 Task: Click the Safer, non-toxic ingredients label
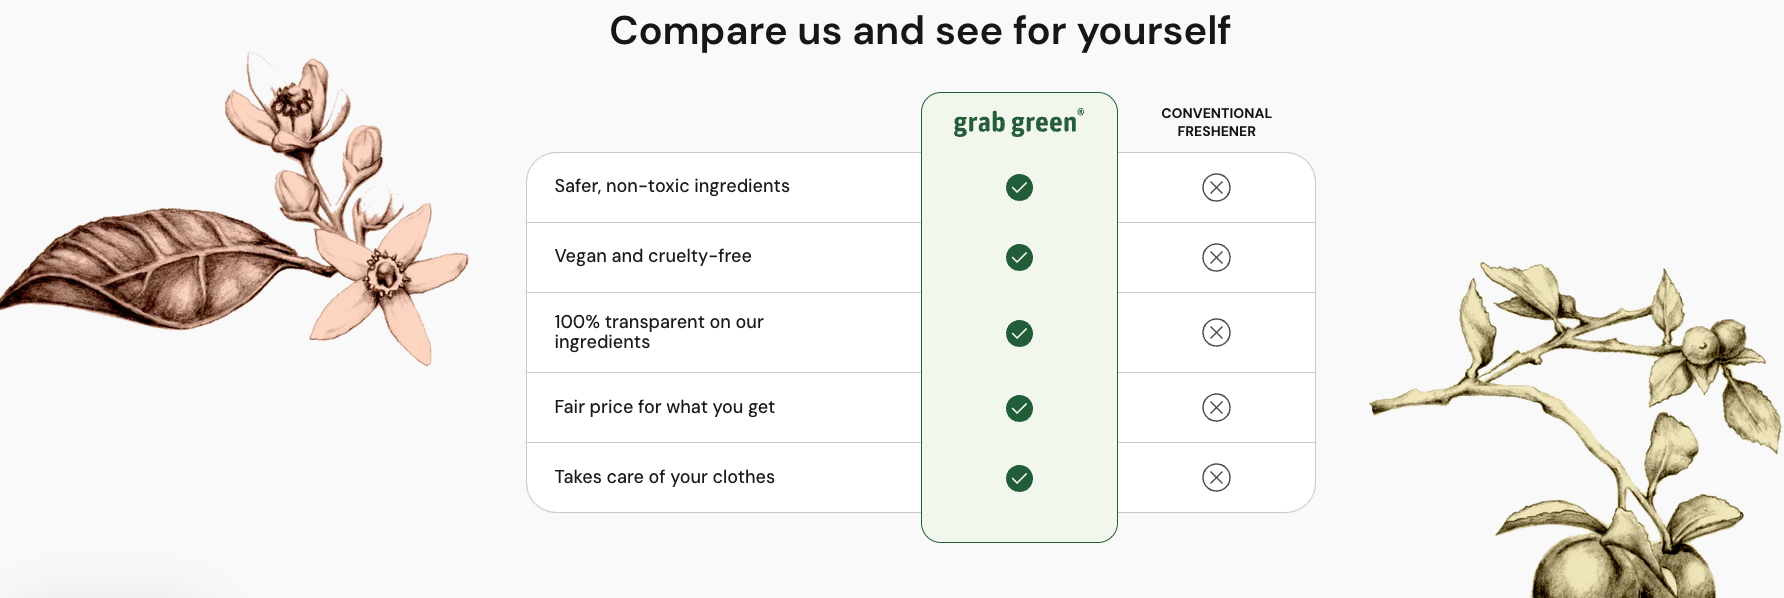pos(672,186)
